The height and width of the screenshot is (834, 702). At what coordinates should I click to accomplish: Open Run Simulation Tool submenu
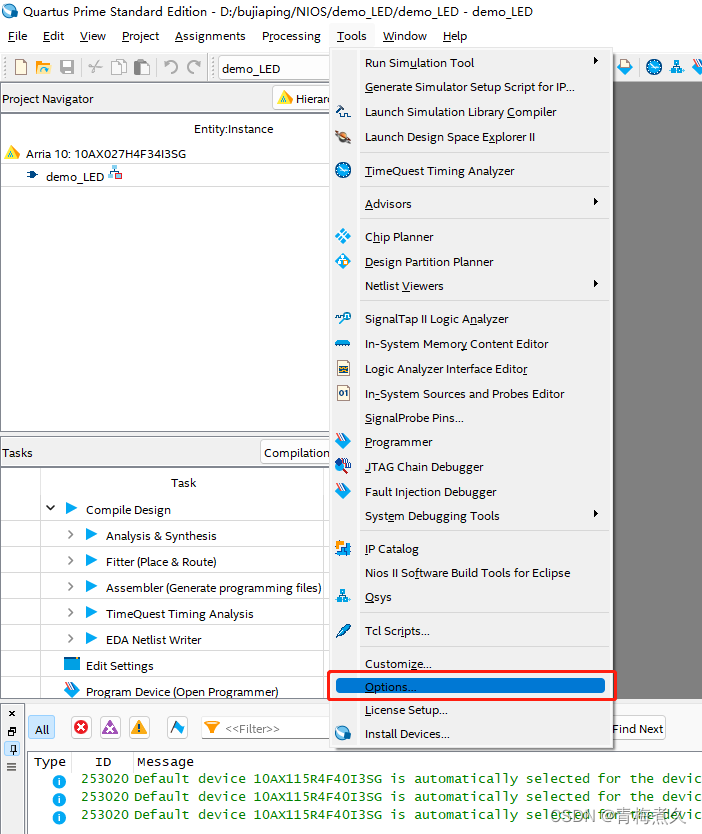click(471, 63)
